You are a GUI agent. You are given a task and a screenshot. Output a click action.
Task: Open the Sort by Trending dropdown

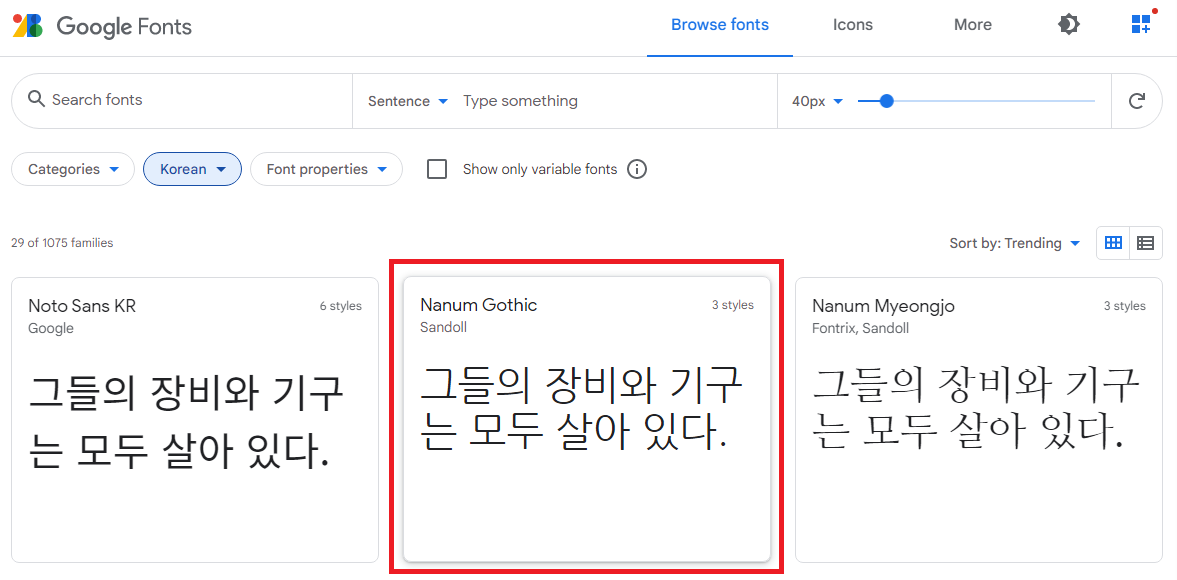click(1015, 243)
